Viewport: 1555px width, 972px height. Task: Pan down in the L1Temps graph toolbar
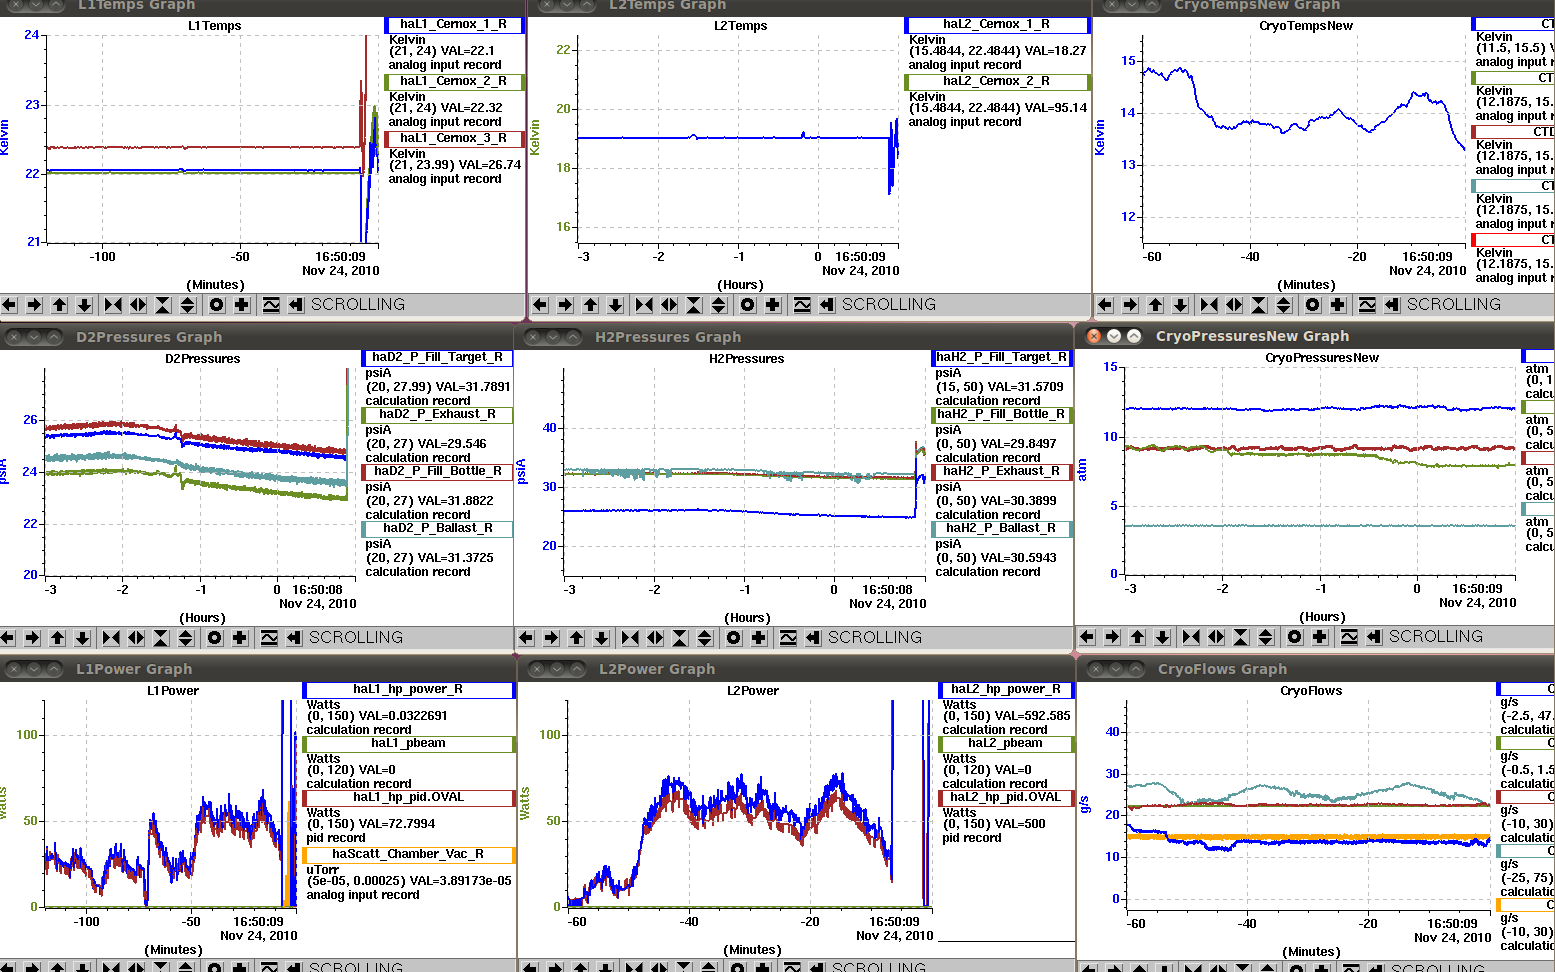pyautogui.click(x=85, y=305)
